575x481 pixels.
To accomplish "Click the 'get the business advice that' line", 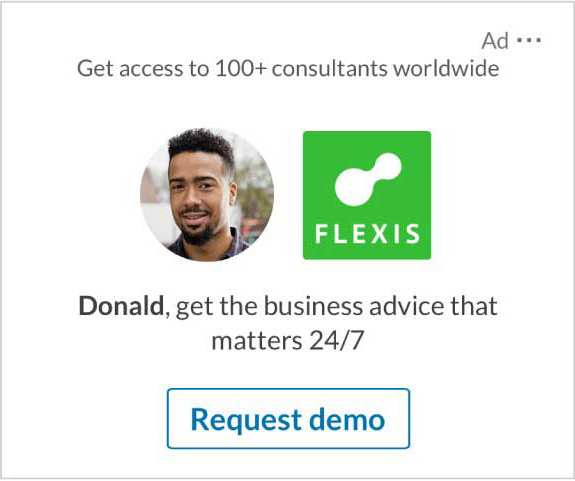I will [x=336, y=307].
